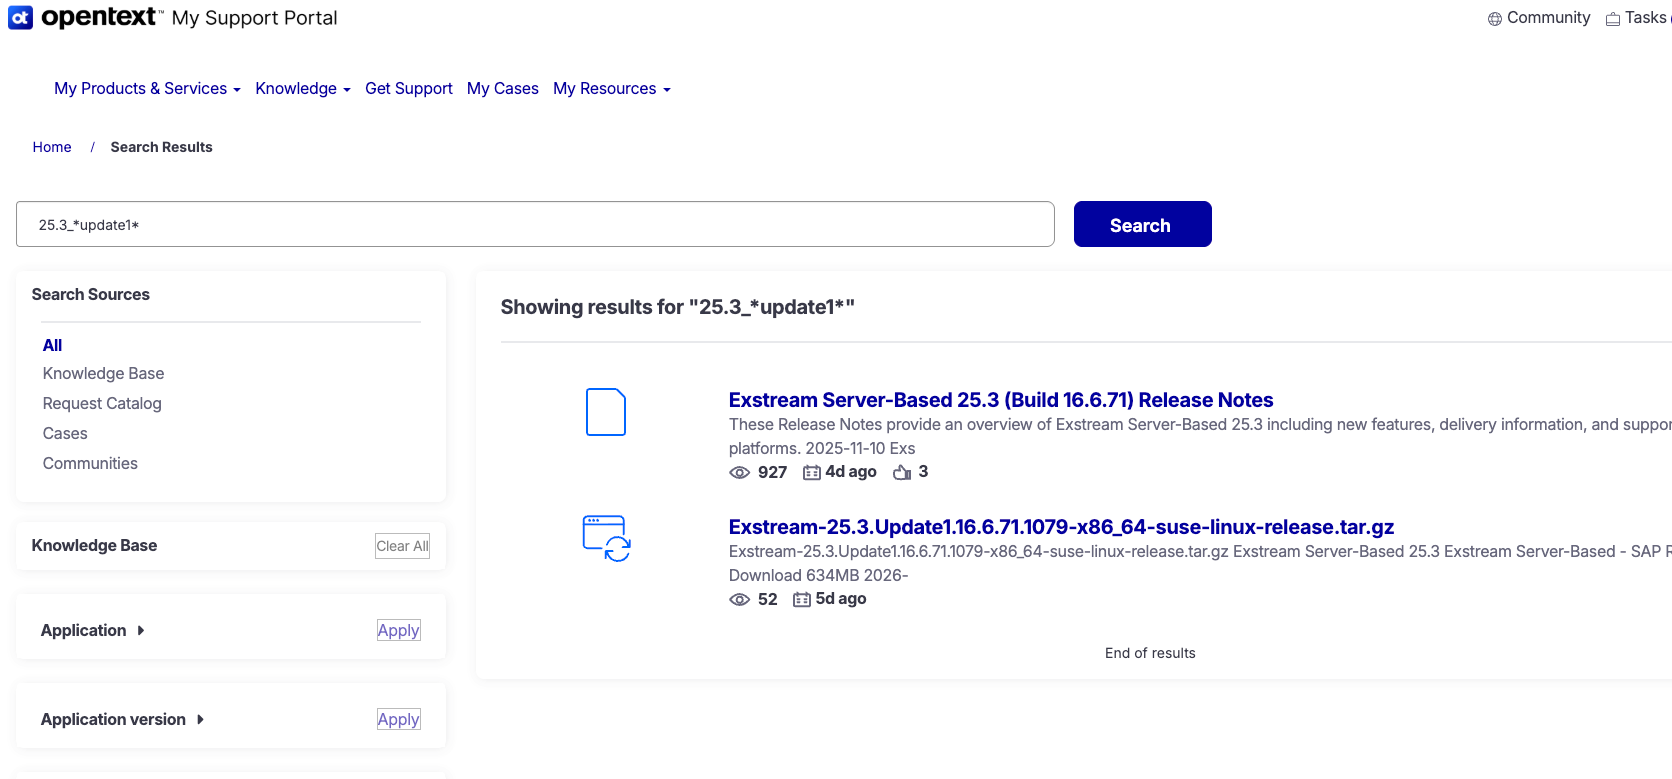Filter by Cases source
Image resolution: width=1672 pixels, height=779 pixels.
pos(65,433)
